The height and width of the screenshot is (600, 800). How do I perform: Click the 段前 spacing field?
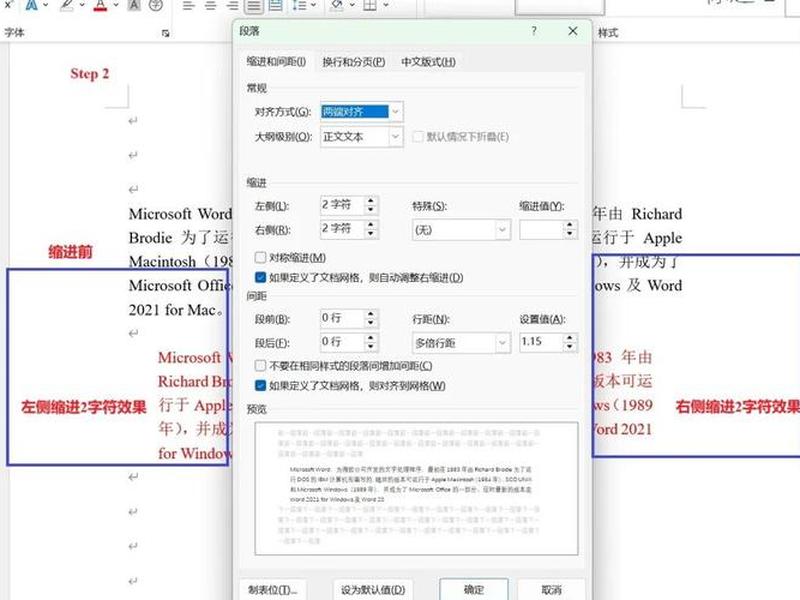pyautogui.click(x=342, y=318)
